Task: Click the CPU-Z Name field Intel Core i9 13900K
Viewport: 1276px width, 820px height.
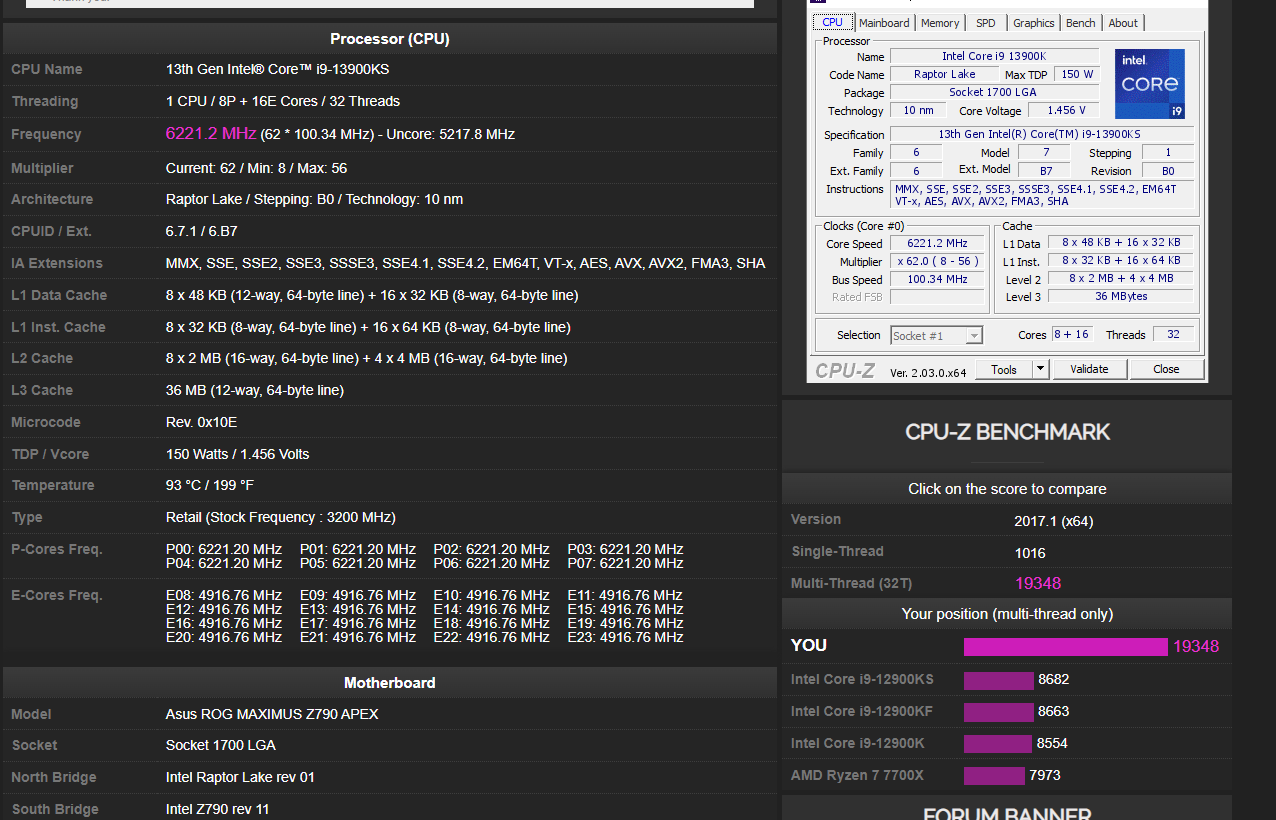Action: tap(994, 56)
